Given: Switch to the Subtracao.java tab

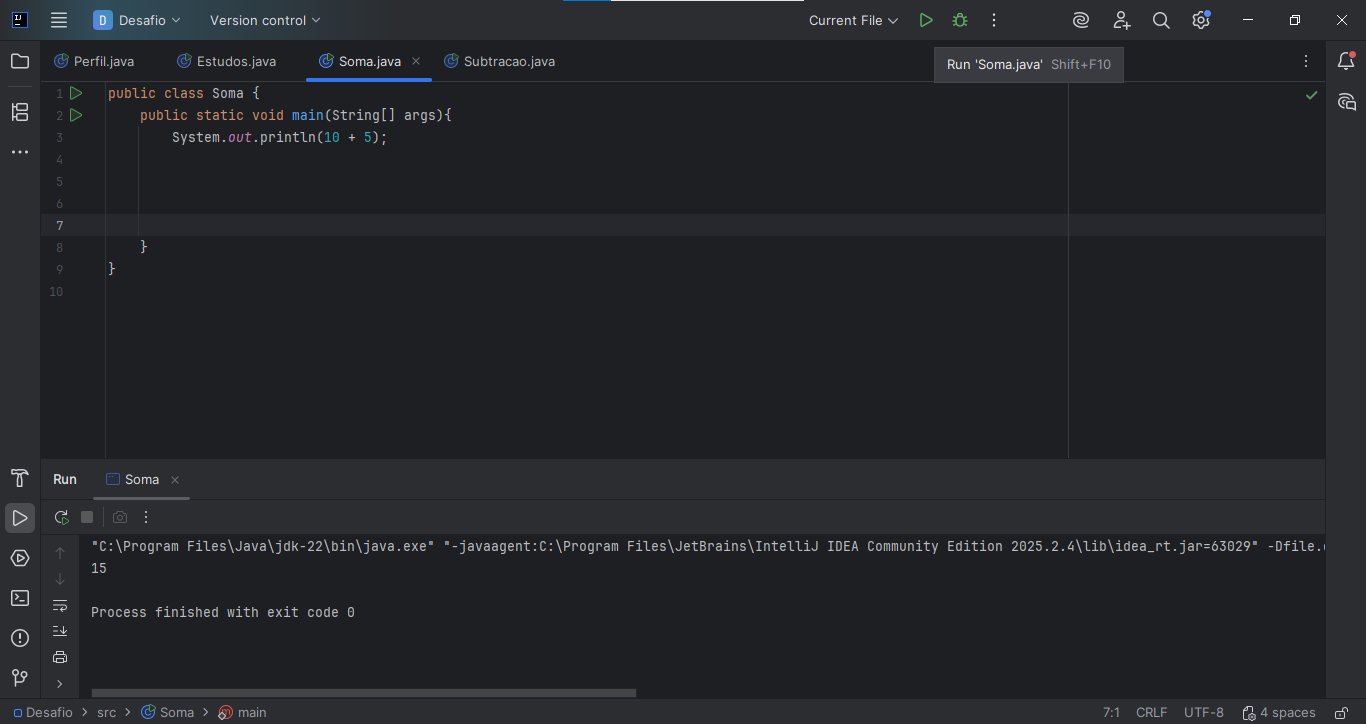Looking at the screenshot, I should click(x=508, y=62).
